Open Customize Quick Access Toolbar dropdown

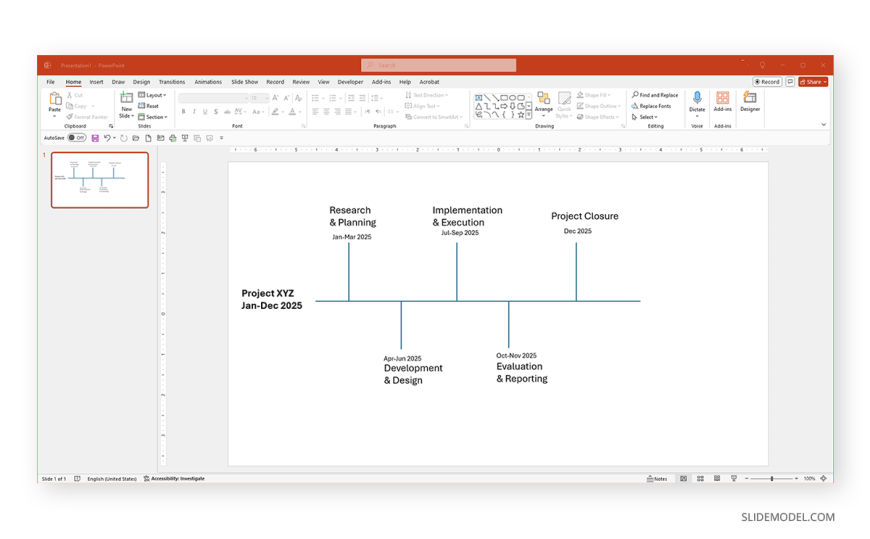coord(221,138)
